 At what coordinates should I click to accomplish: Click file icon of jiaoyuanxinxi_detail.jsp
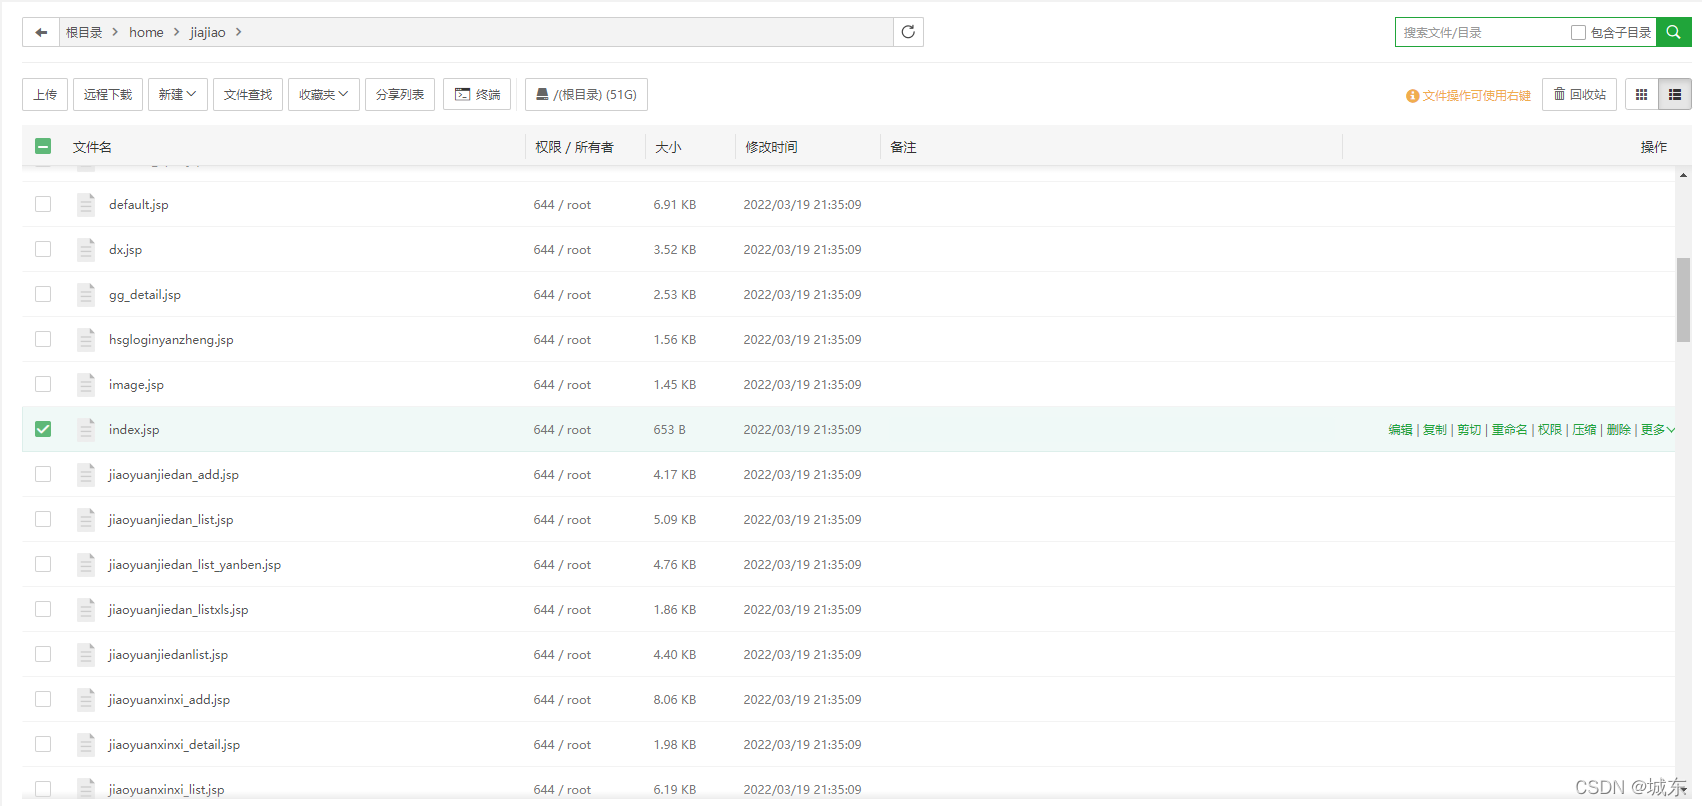tap(86, 744)
